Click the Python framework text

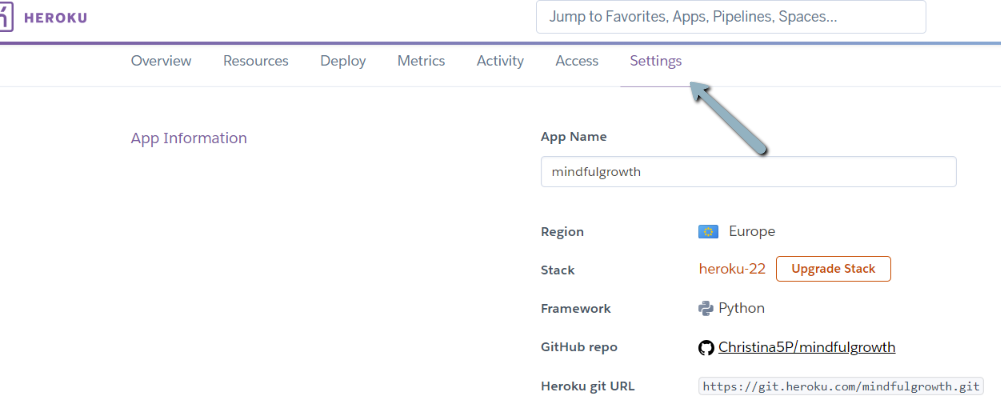[x=742, y=308]
